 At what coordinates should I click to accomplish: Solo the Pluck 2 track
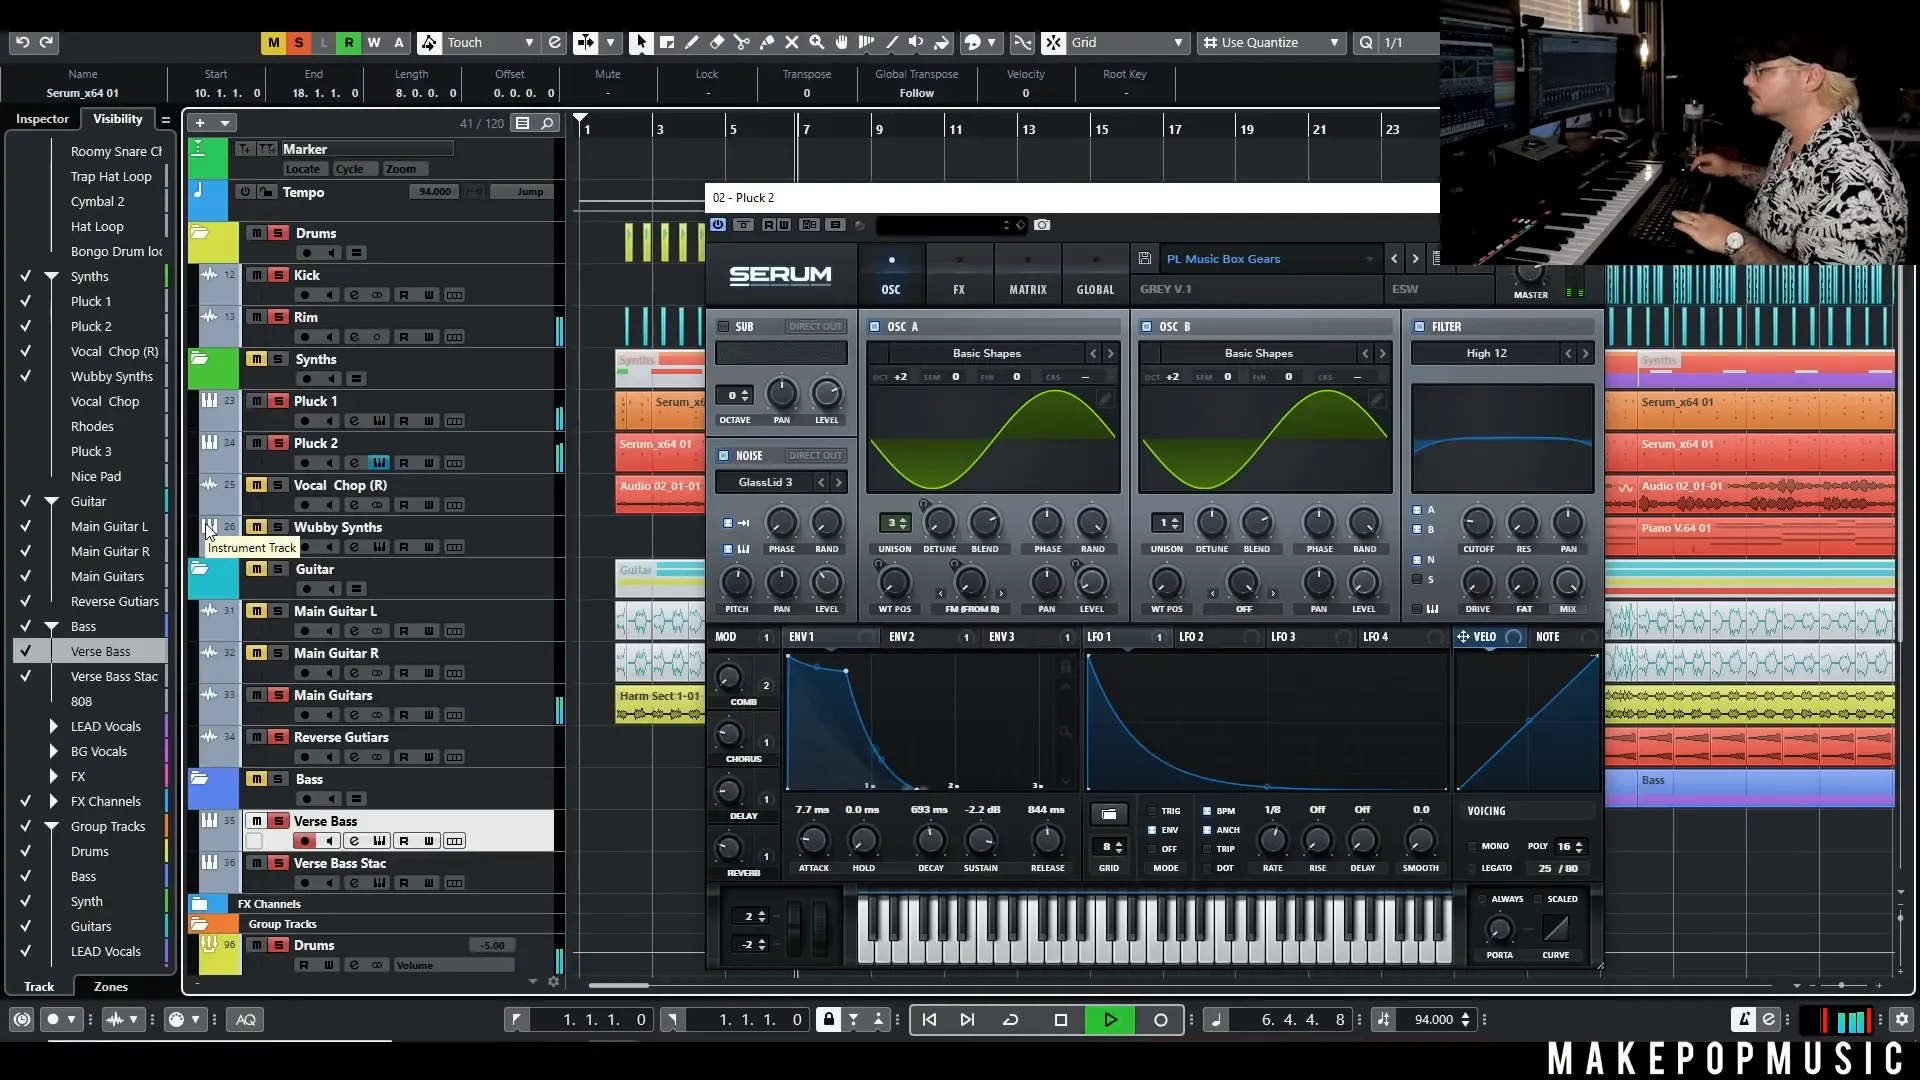coord(278,443)
